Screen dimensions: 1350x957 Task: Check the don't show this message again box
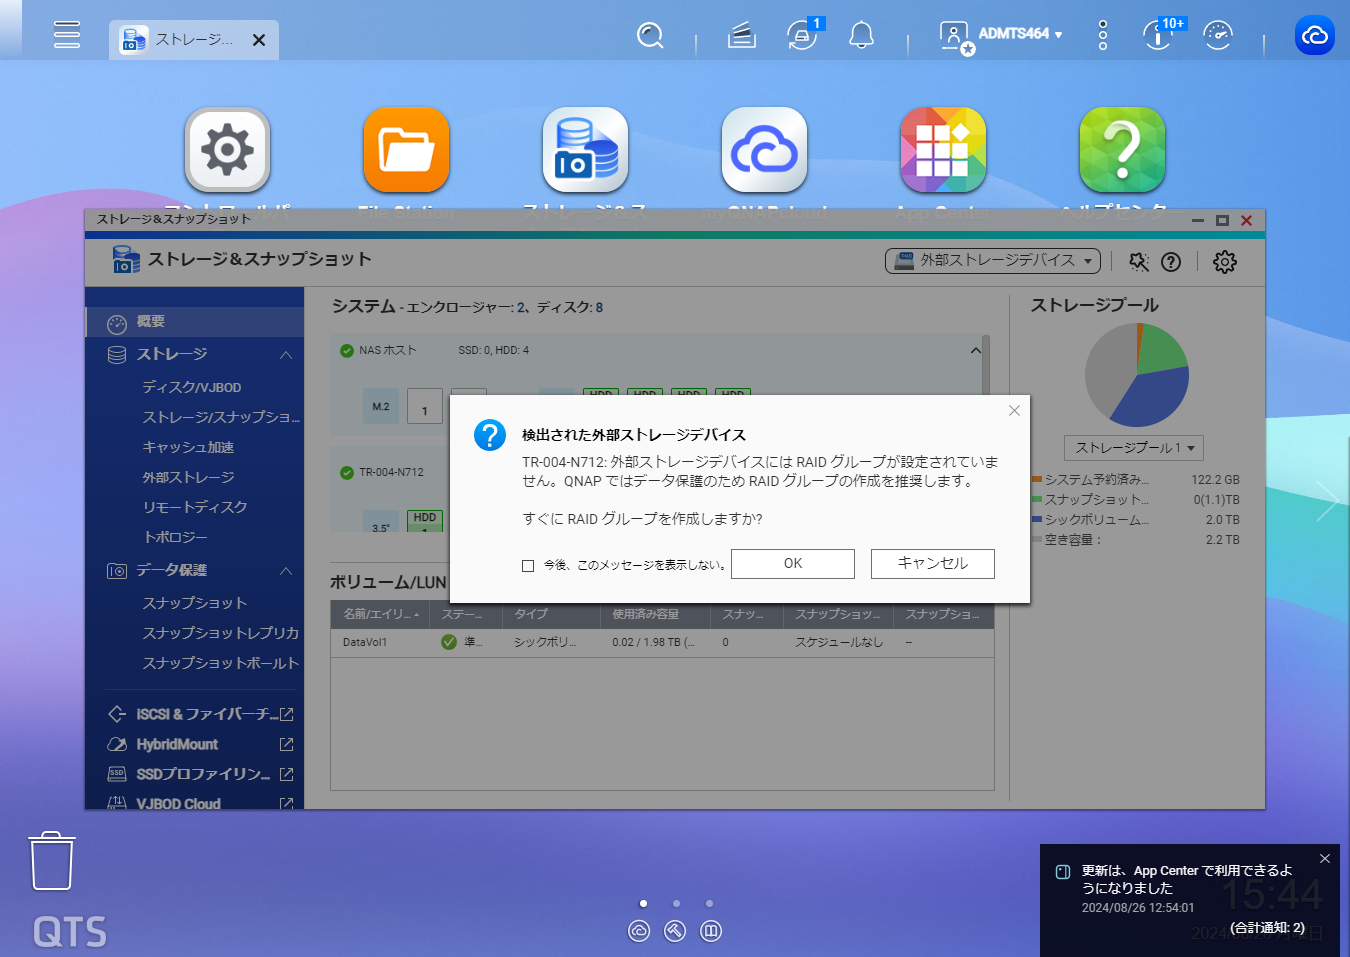[528, 566]
